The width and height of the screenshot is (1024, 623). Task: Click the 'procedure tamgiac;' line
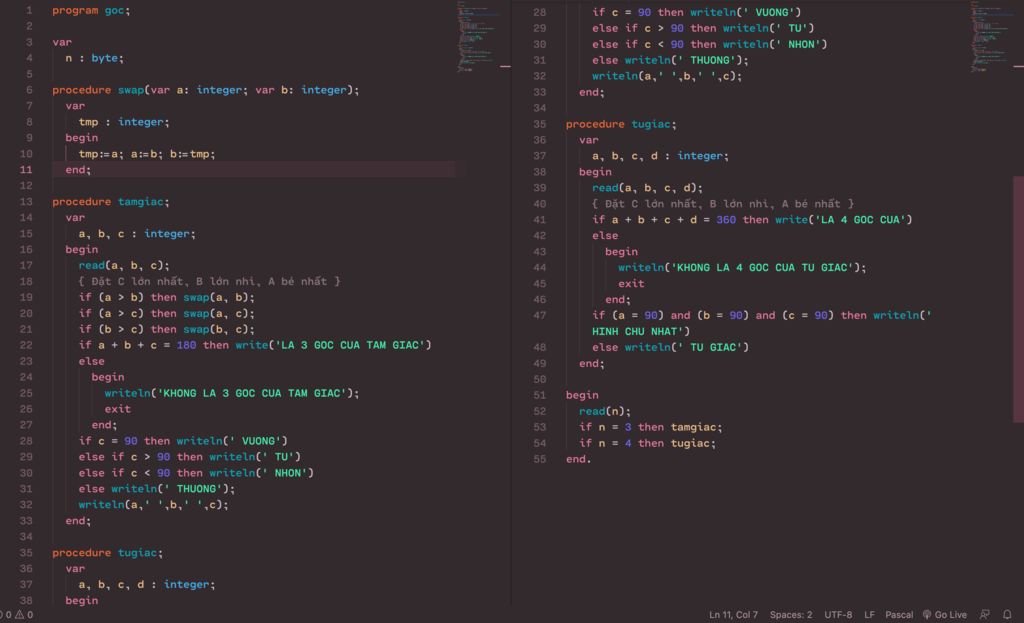coord(110,202)
